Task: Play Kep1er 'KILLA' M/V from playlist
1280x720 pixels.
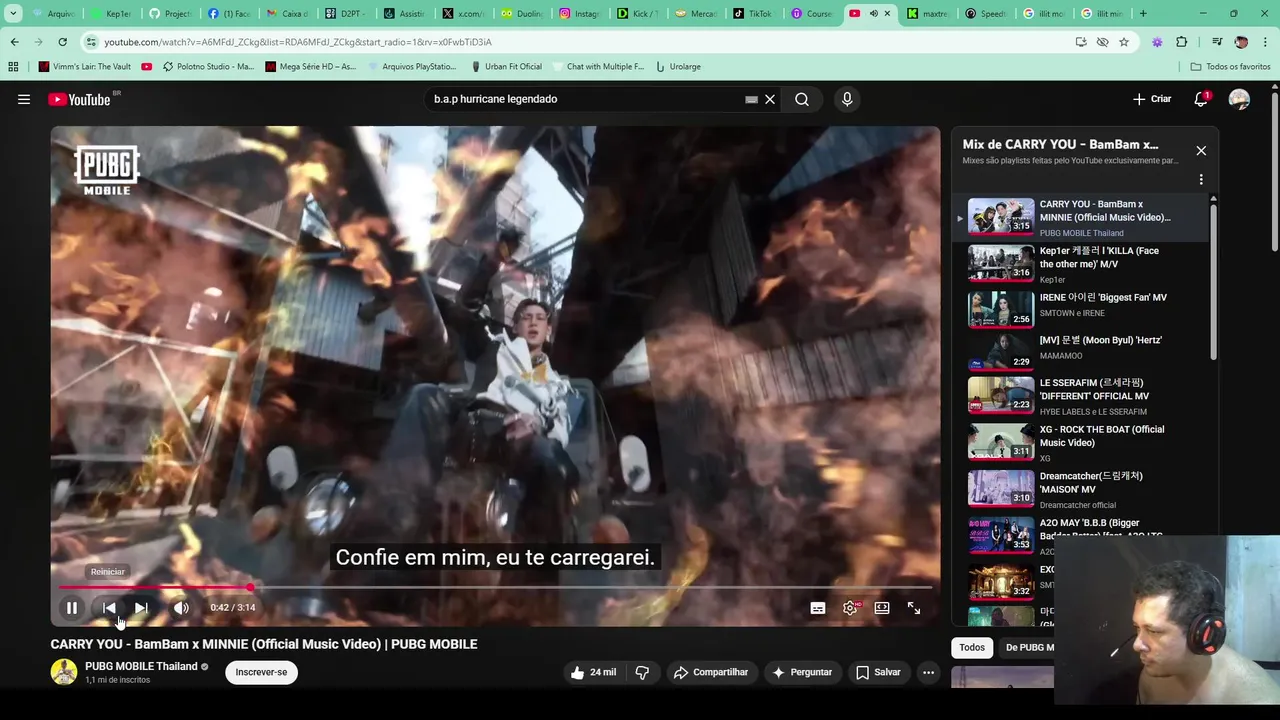Action: point(1081,264)
